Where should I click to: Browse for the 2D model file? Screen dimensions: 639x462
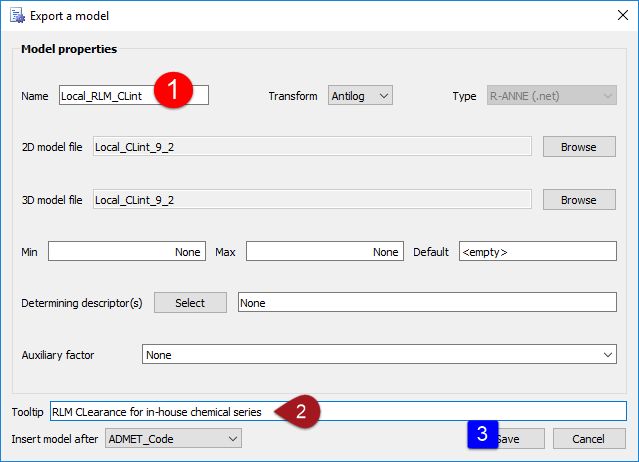pos(579,146)
